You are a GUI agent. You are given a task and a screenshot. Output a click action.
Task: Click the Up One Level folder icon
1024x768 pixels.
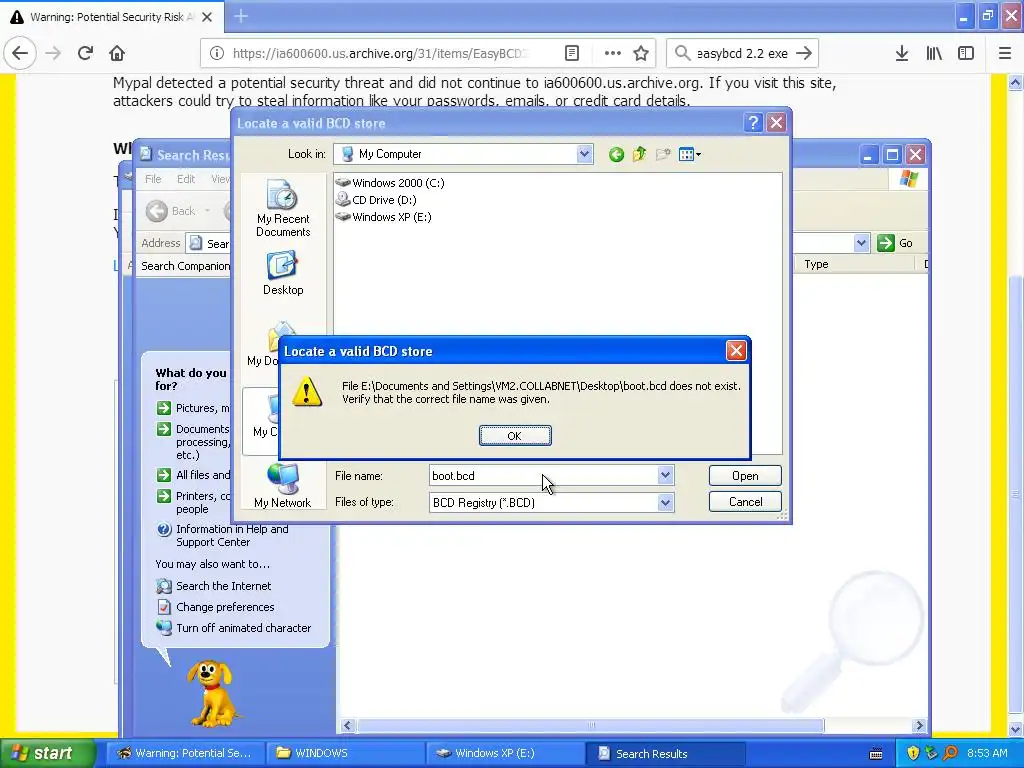point(639,154)
